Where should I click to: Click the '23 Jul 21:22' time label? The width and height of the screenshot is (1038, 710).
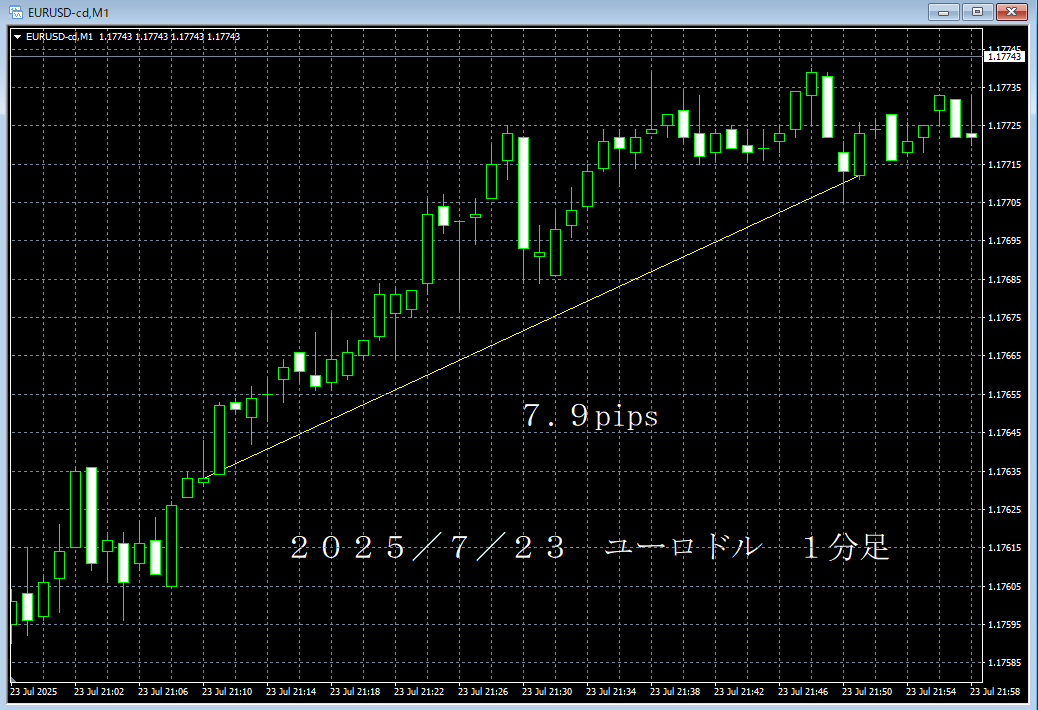click(419, 691)
